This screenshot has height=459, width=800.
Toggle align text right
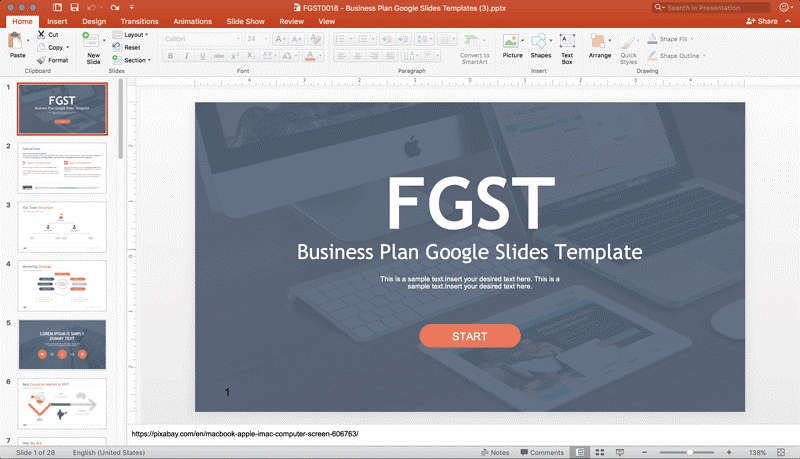pyautogui.click(x=374, y=56)
